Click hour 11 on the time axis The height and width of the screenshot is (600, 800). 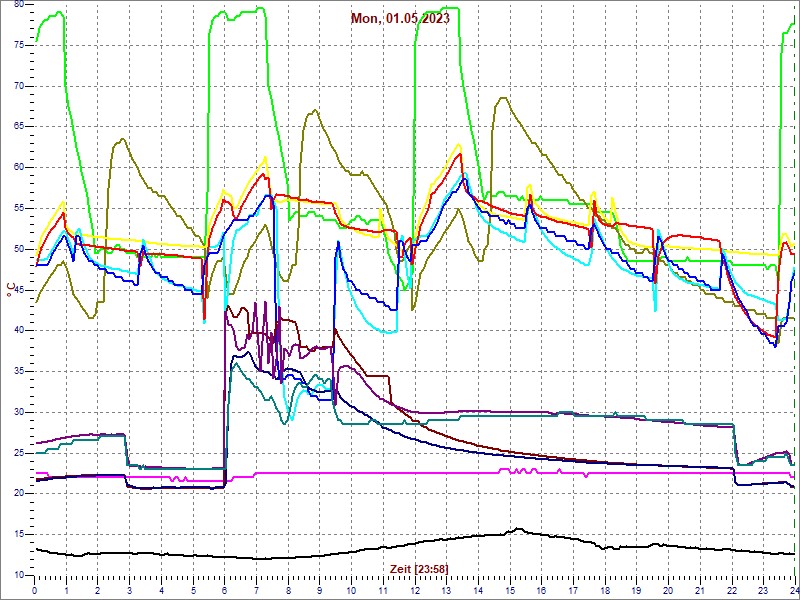(383, 589)
